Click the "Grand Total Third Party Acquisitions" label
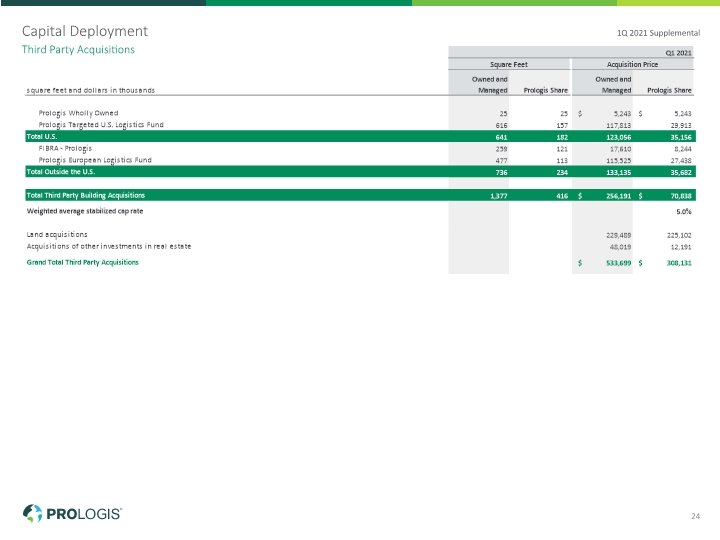This screenshot has height=540, width=720. [83, 262]
